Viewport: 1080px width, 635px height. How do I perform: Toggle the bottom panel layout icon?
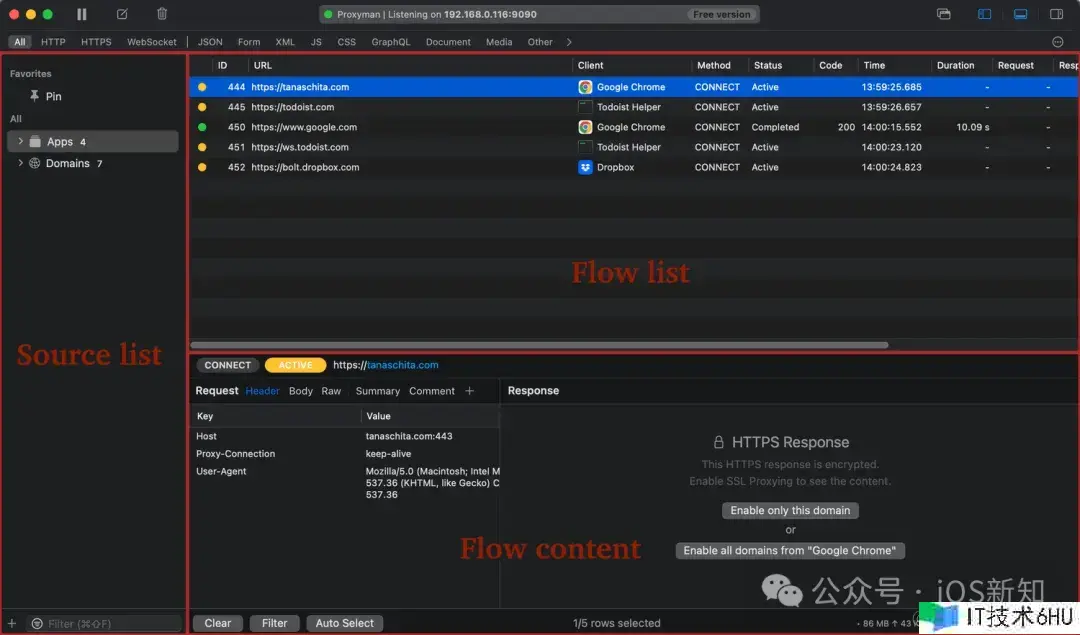click(x=1020, y=14)
